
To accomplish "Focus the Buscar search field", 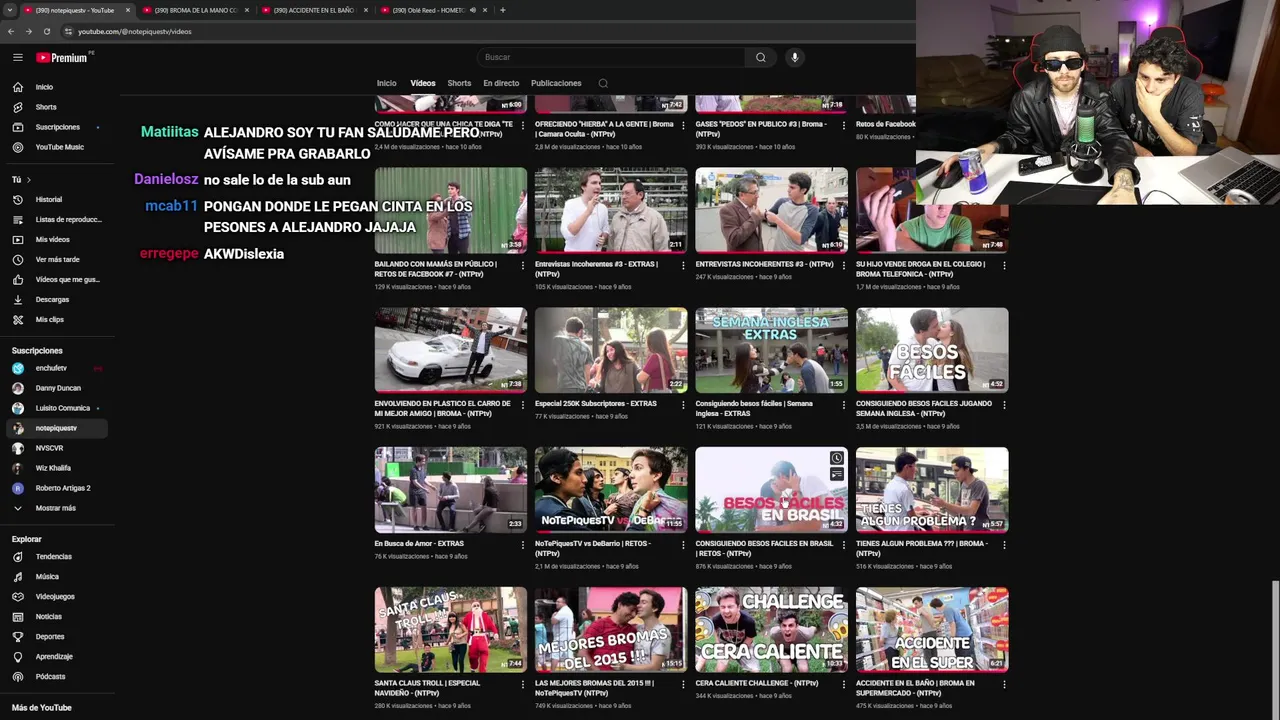I will pos(610,57).
